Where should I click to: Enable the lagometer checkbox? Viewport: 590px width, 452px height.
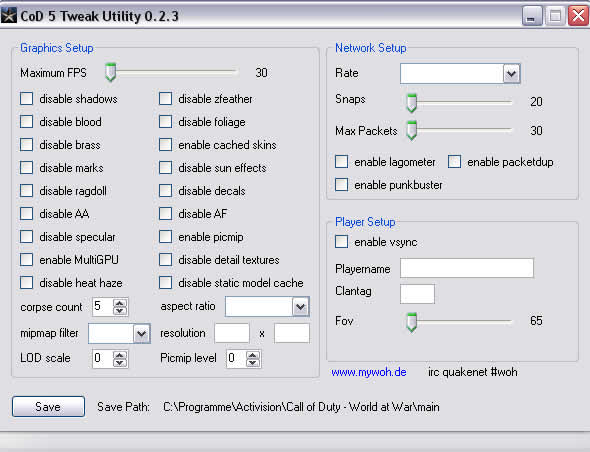coord(341,161)
